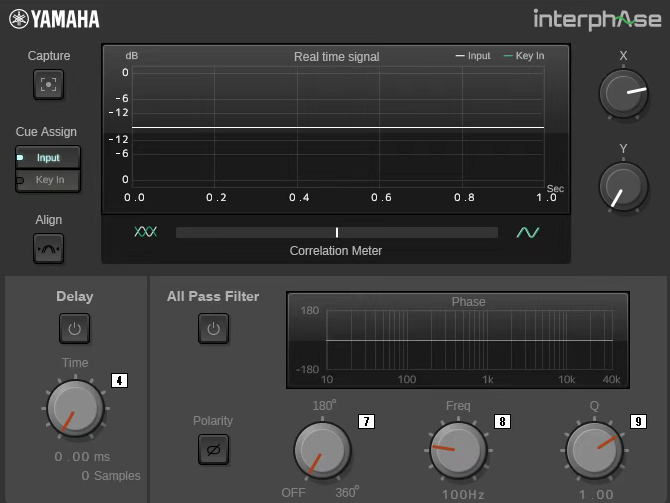Toggle the Delay power button
Screen dimensions: 670x503
pos(74,329)
